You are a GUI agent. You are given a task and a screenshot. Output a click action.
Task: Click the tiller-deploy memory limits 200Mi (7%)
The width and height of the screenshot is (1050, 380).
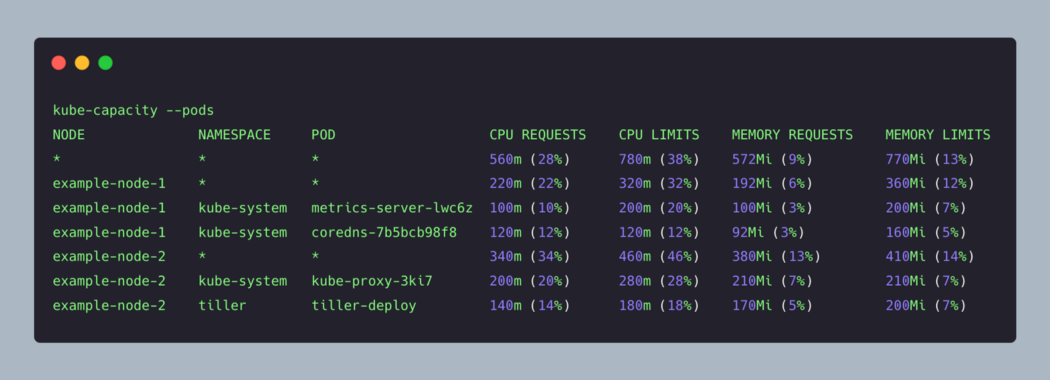pos(925,306)
